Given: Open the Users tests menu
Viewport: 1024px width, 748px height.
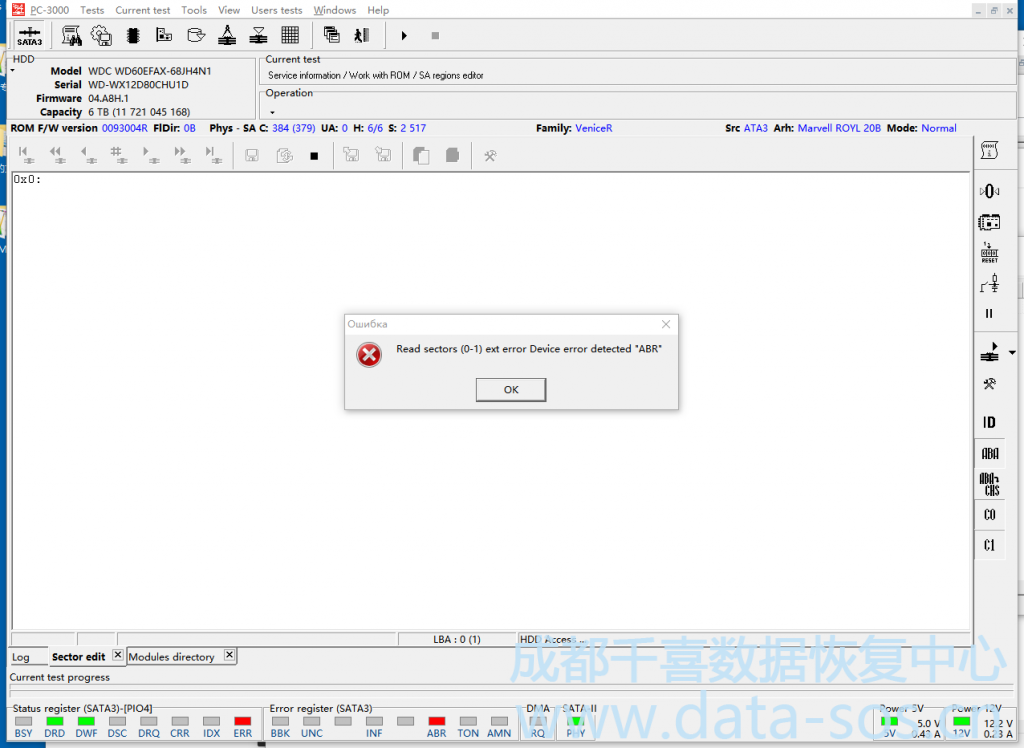Looking at the screenshot, I should [x=276, y=10].
